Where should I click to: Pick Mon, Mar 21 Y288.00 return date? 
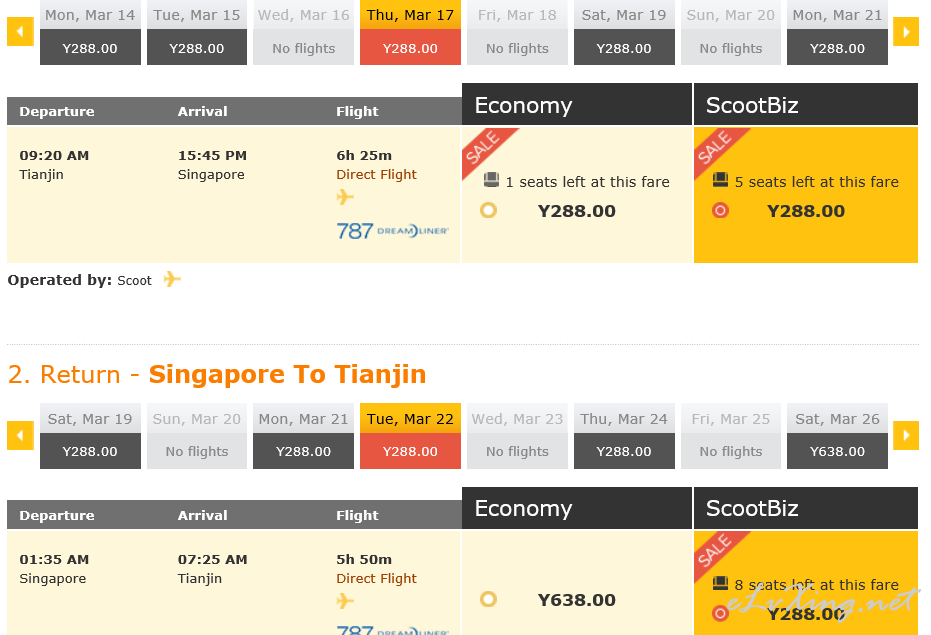(x=303, y=436)
